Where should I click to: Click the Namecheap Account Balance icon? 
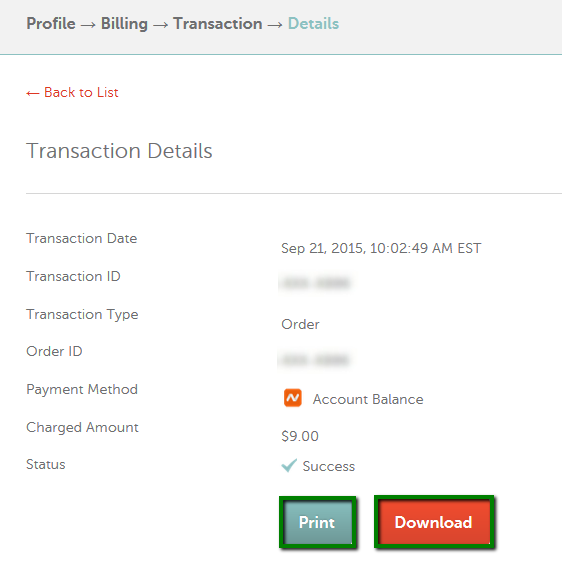click(x=293, y=398)
